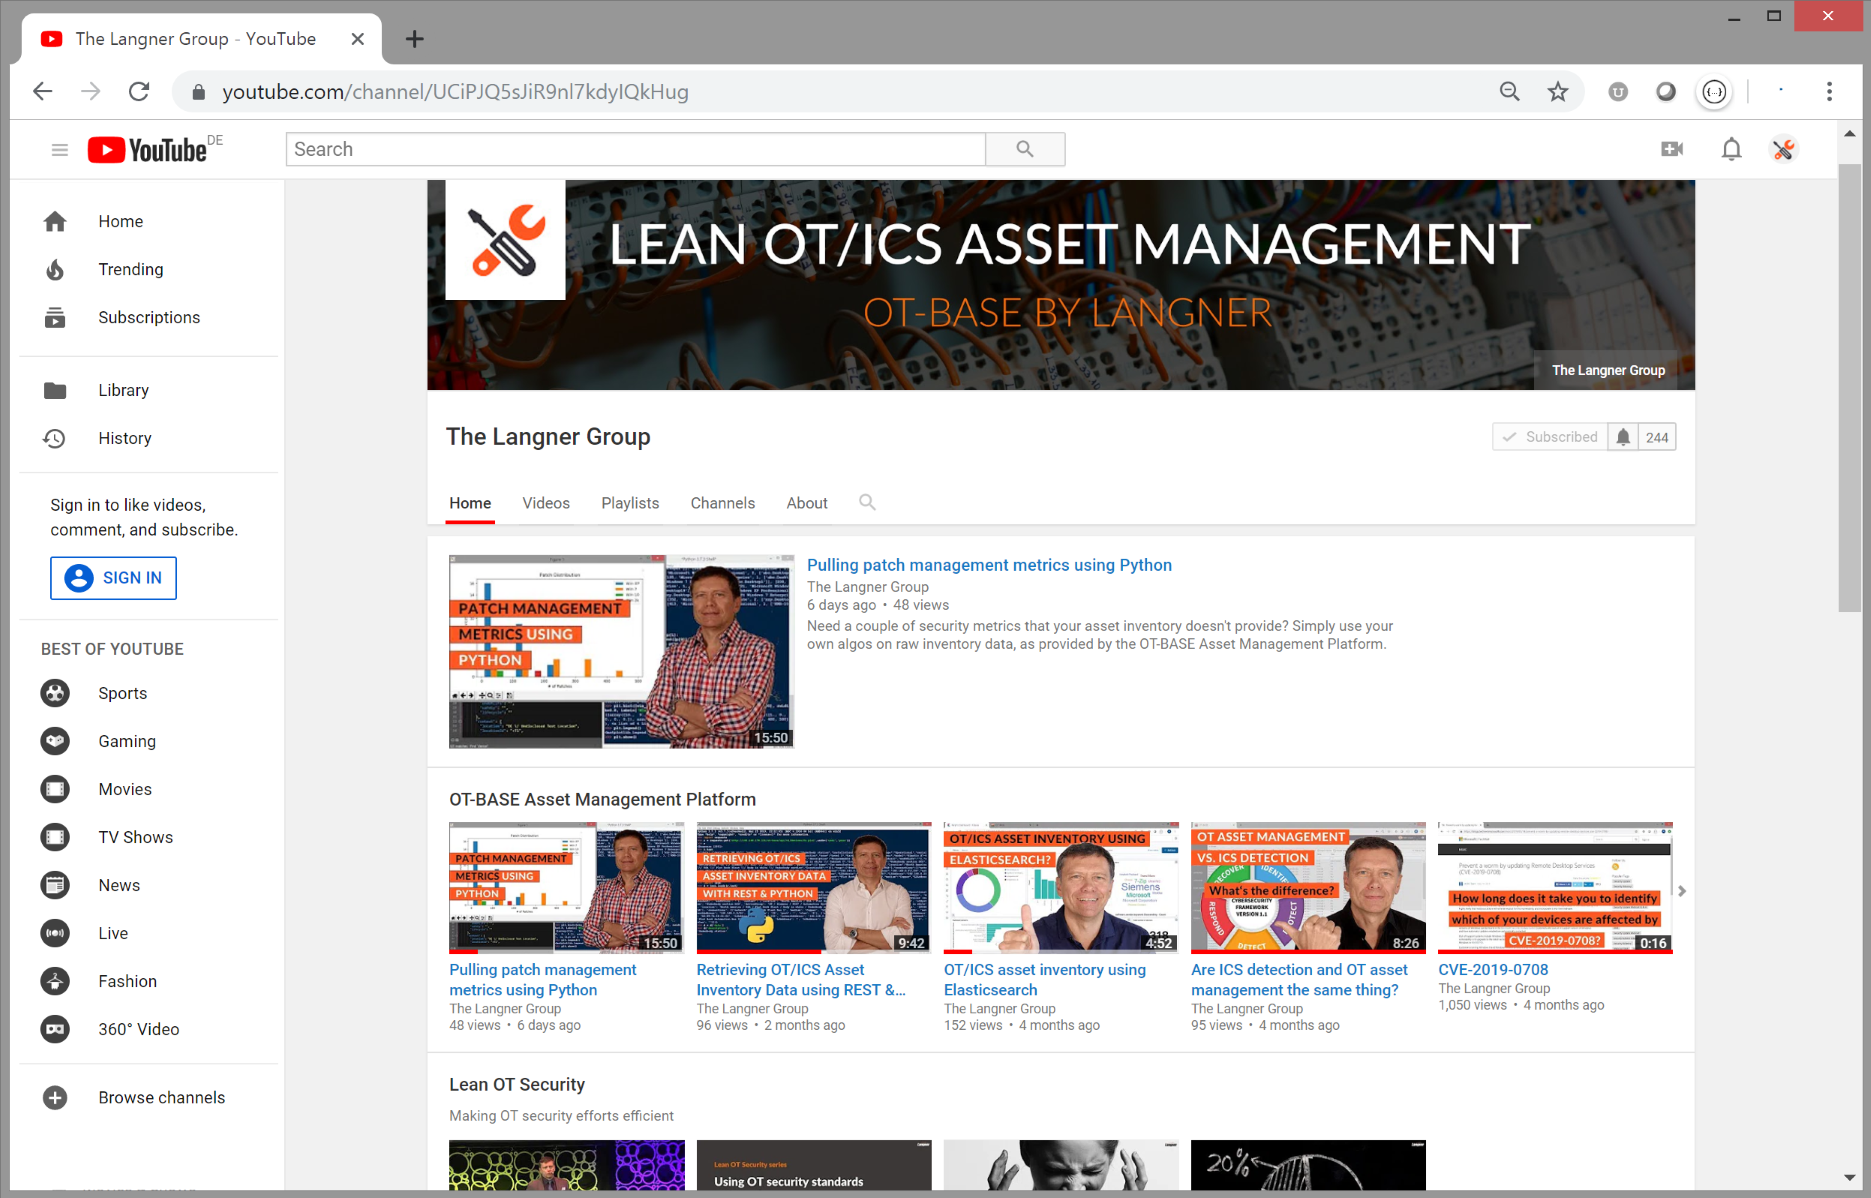Click the subscriber count 244

tap(1657, 437)
